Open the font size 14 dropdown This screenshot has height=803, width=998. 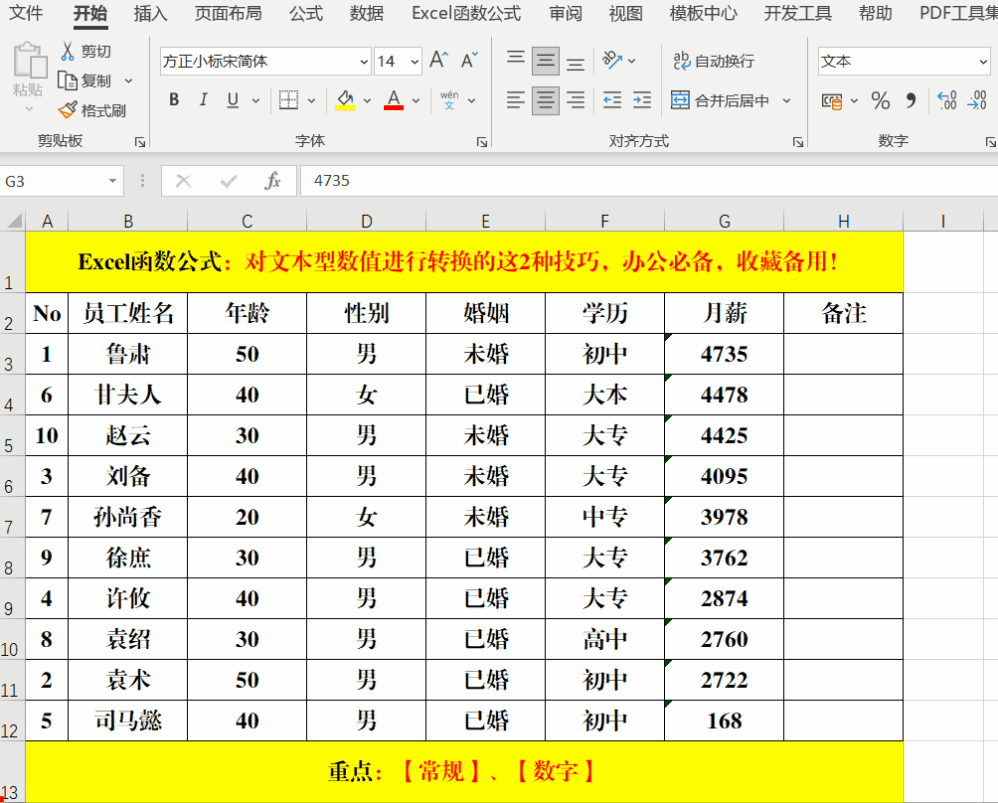coord(415,62)
